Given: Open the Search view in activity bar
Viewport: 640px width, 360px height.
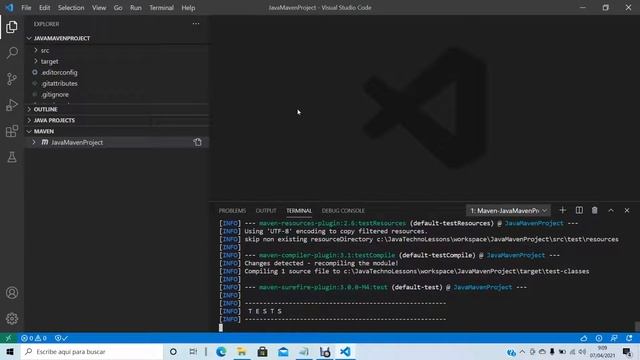Looking at the screenshot, I should click(x=12, y=53).
